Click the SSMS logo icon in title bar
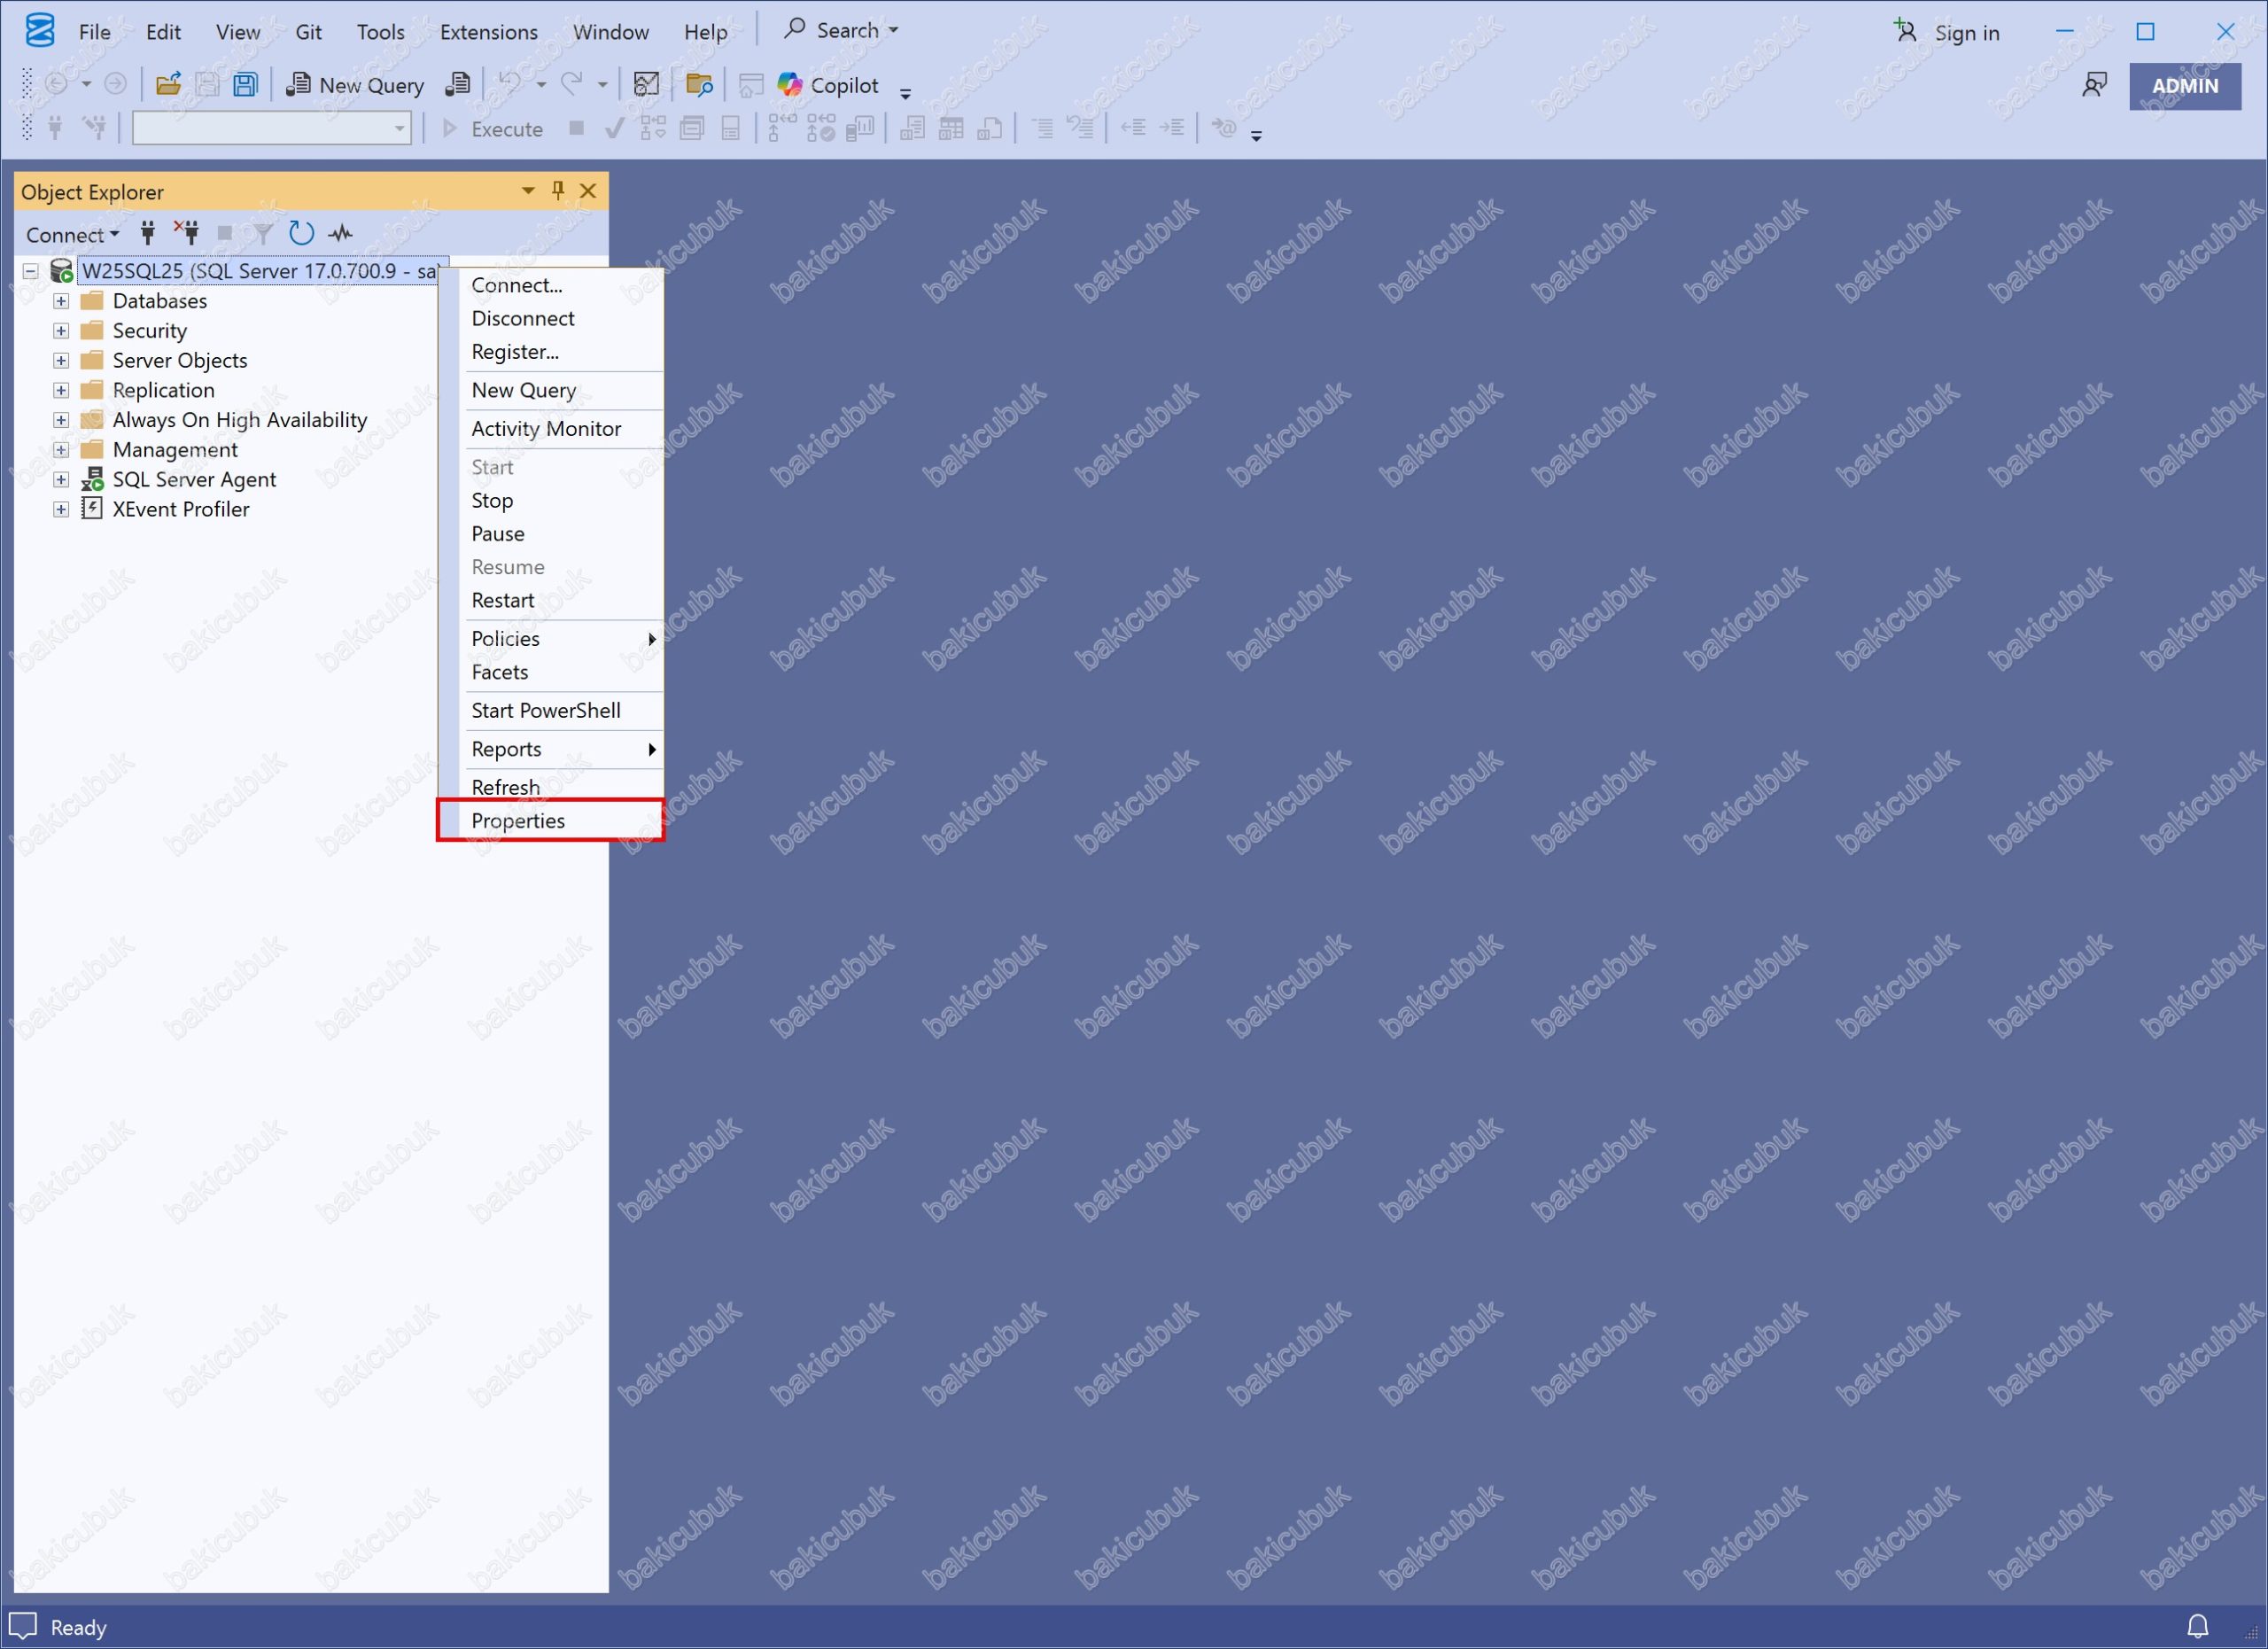 [40, 31]
